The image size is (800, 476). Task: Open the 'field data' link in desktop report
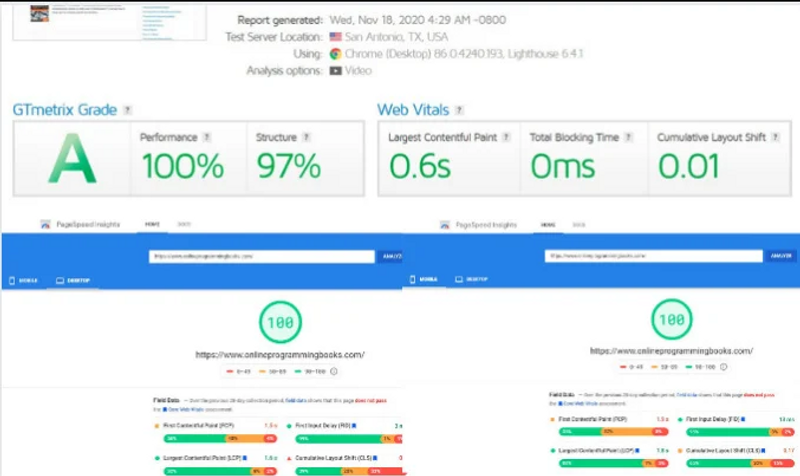point(296,400)
